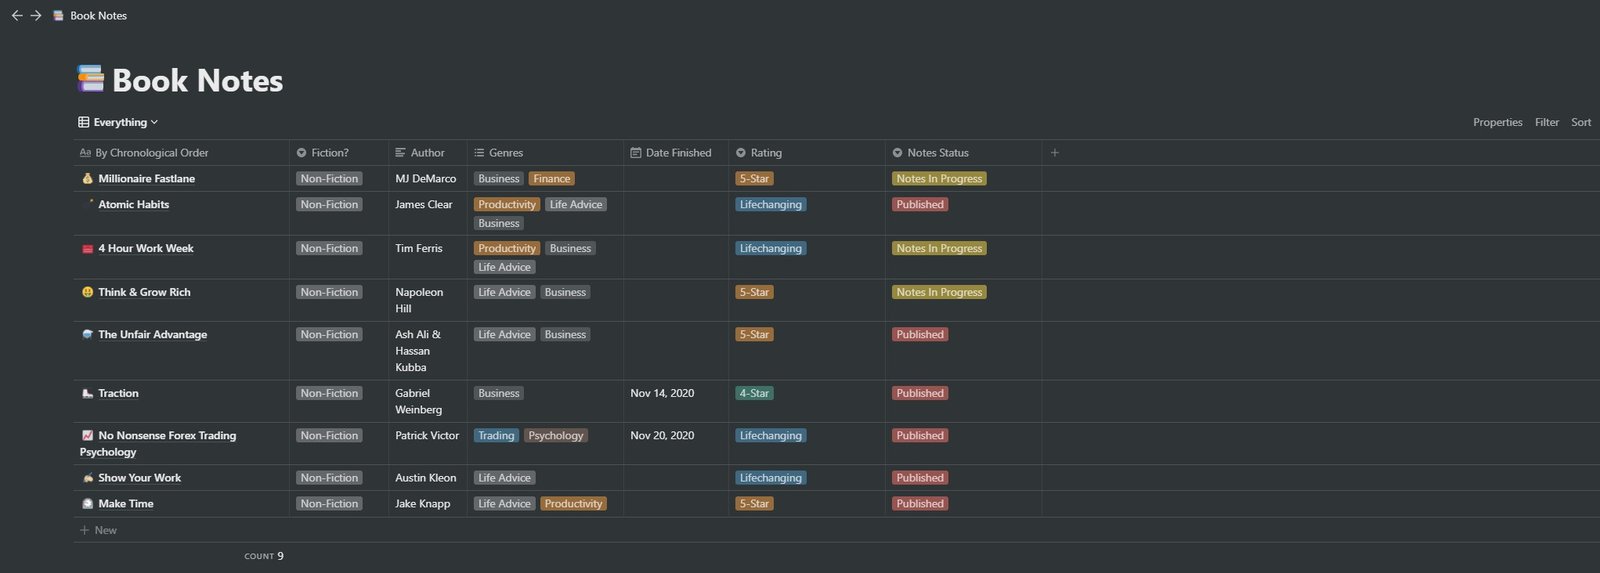Screen dimensions: 1600x573
Task: Click Think & Grow Rich's Notes In Progress status
Action: pos(939,293)
